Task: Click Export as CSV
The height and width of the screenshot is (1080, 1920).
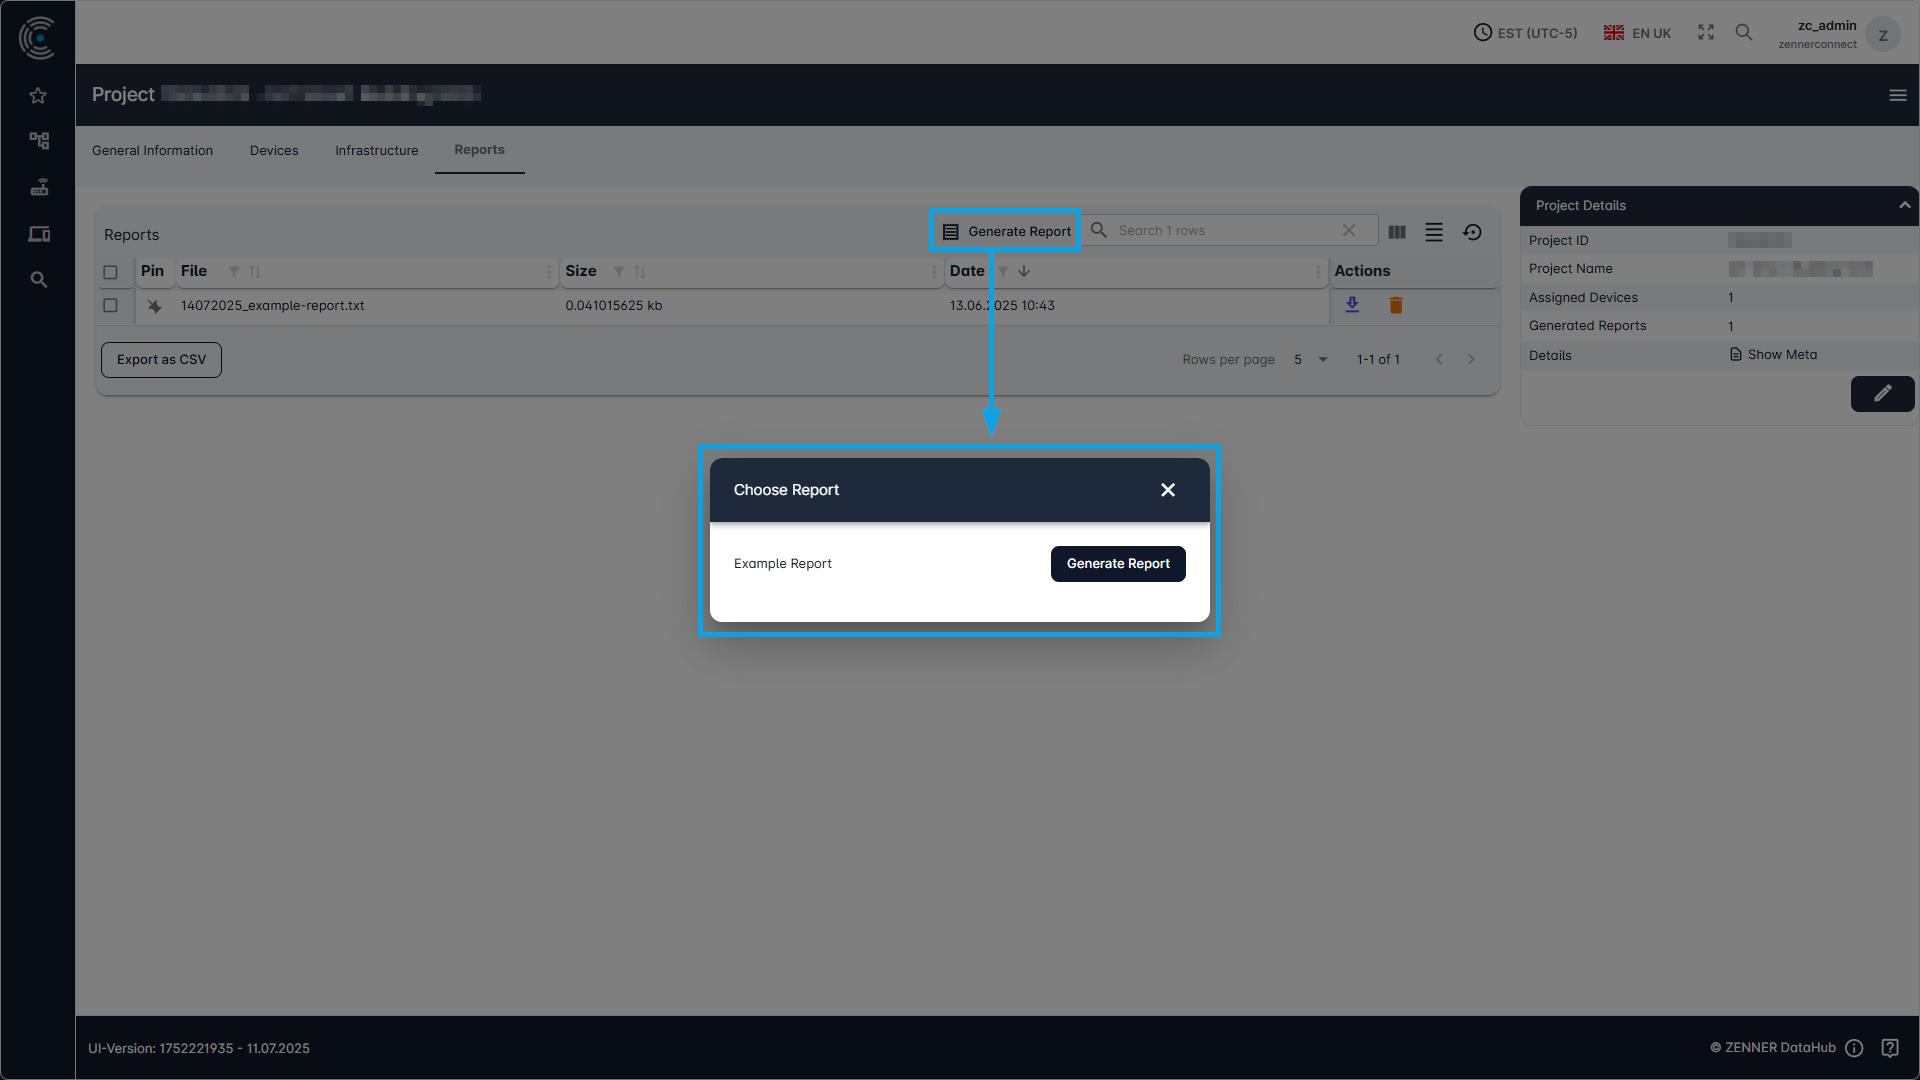Action: tap(160, 359)
